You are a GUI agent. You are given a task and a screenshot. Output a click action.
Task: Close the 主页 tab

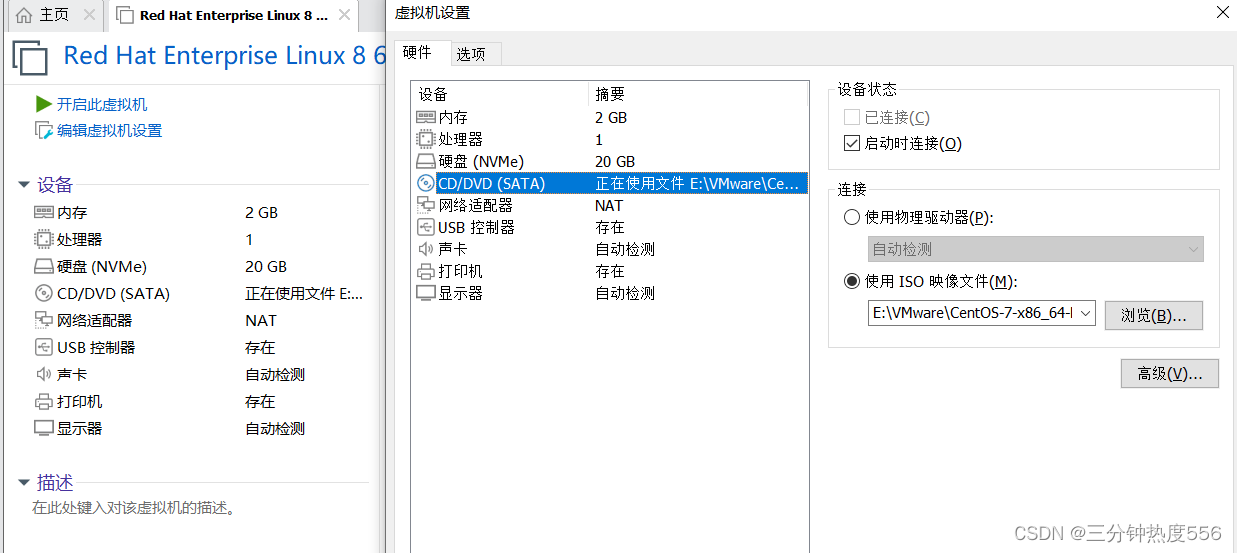[x=88, y=15]
